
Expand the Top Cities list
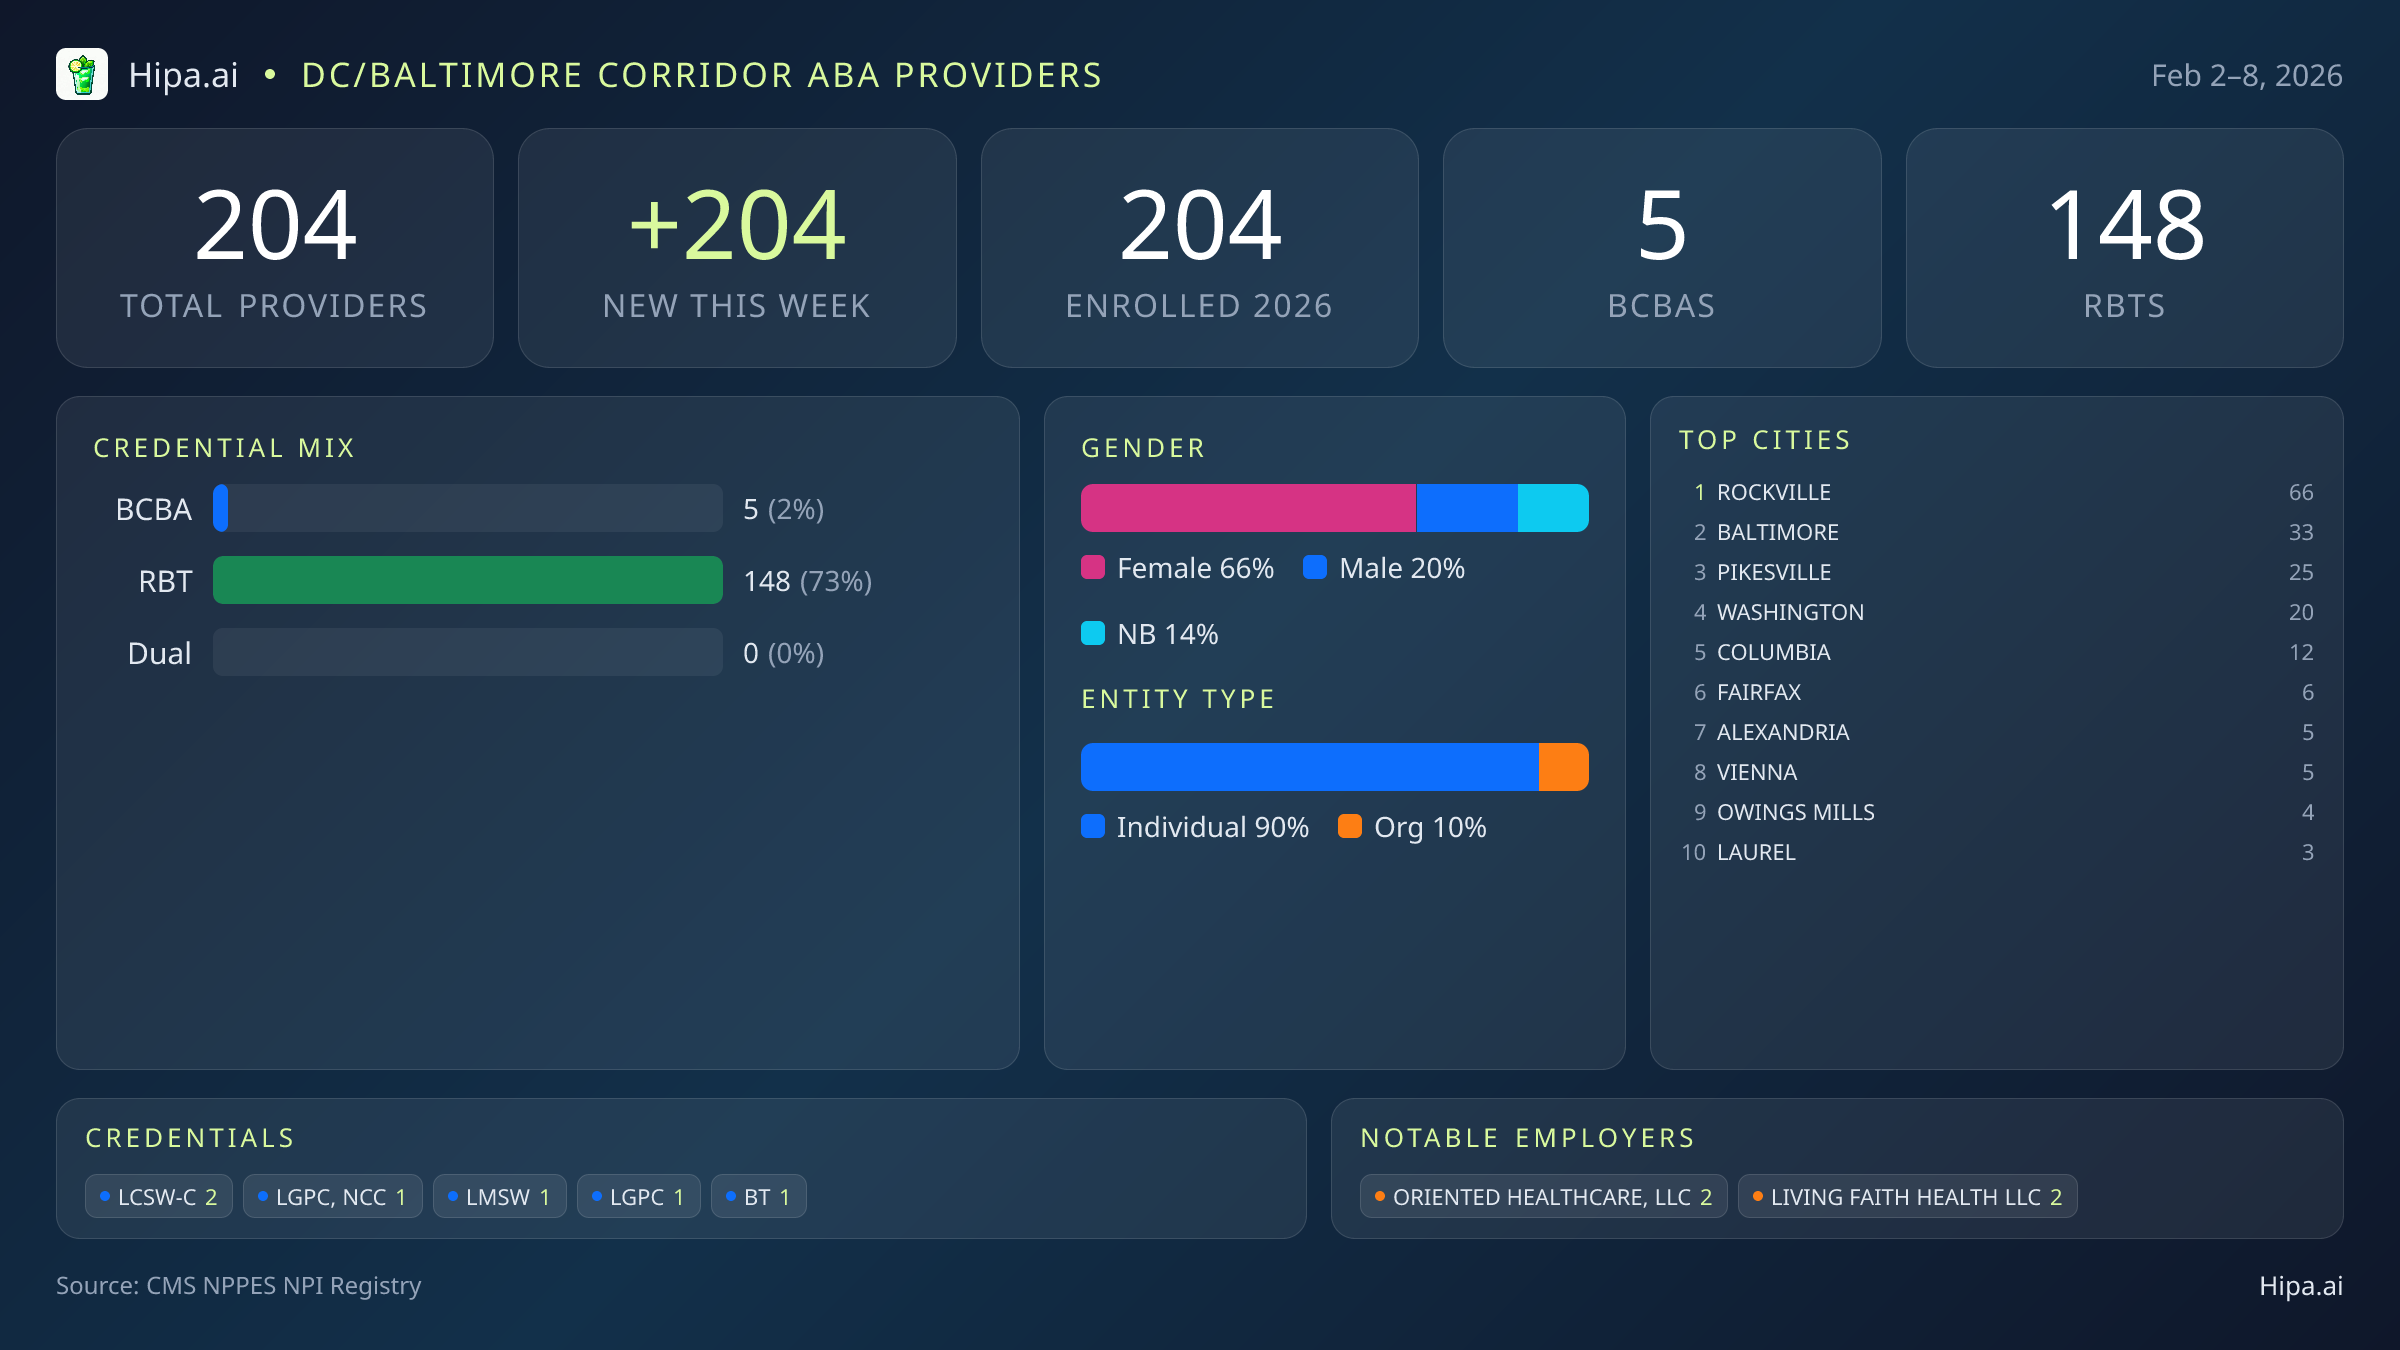1765,439
